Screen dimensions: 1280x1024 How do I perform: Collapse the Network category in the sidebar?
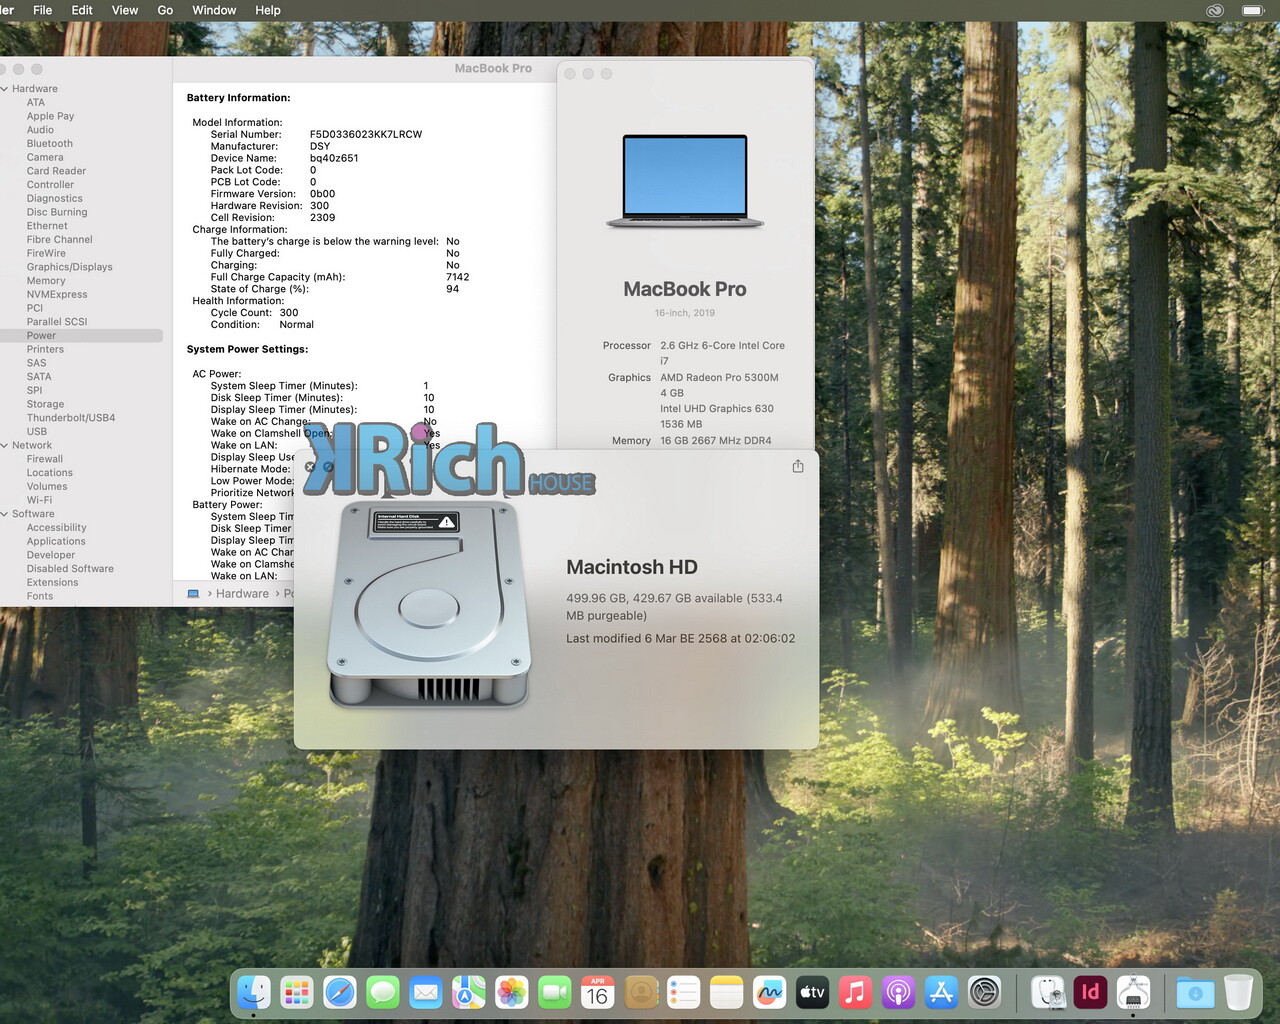[5, 446]
